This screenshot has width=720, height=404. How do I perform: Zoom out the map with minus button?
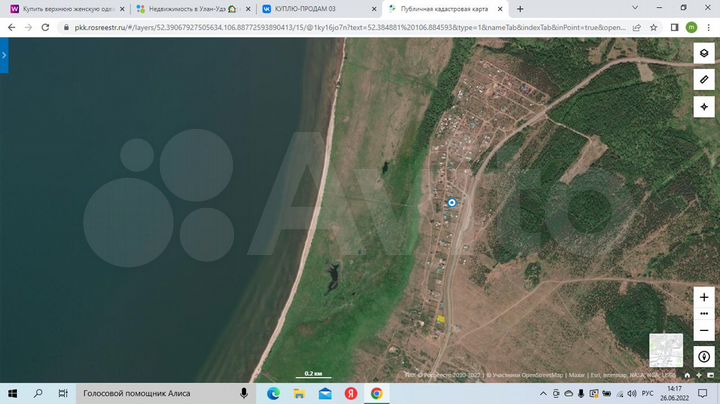coord(704,330)
